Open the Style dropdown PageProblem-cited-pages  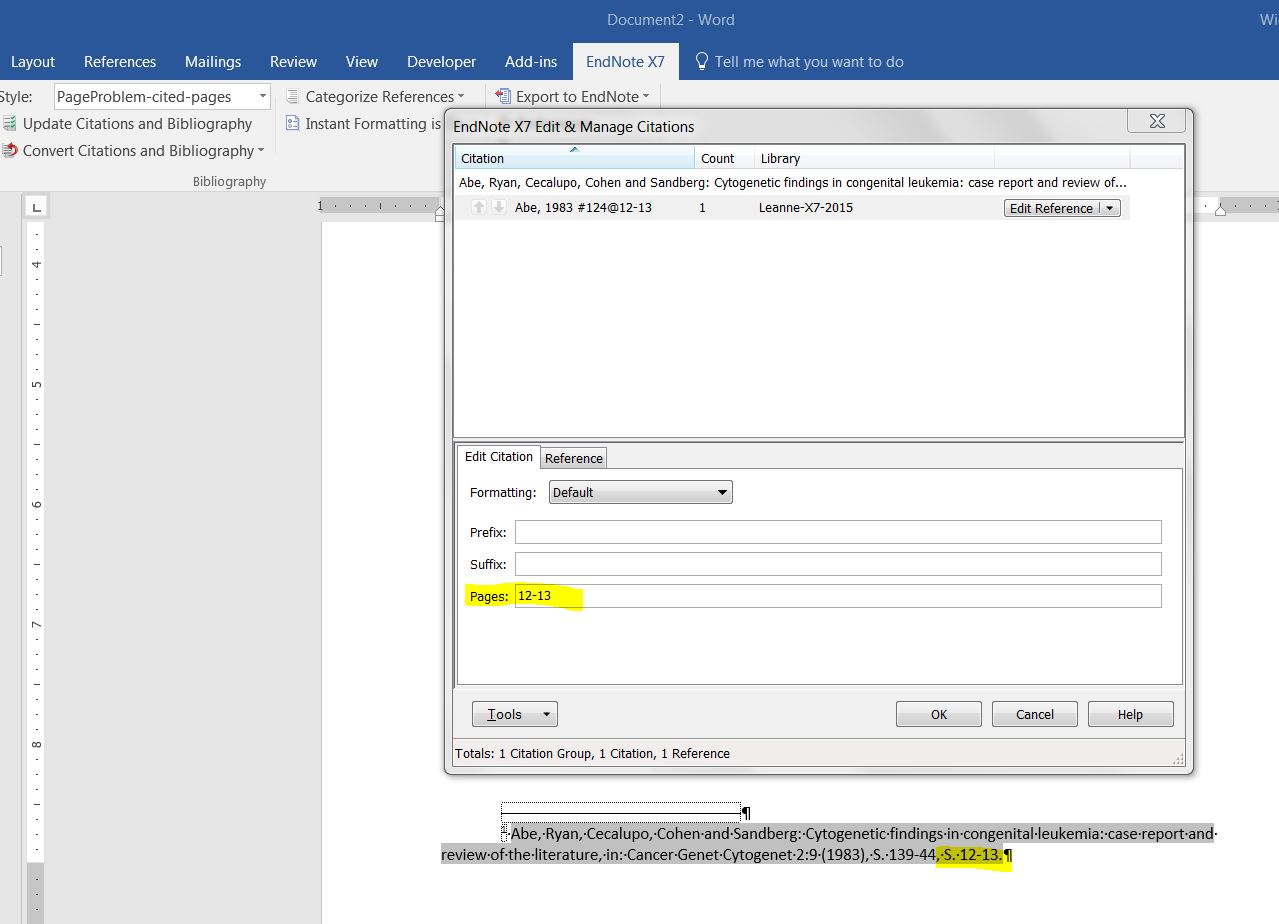coord(162,97)
